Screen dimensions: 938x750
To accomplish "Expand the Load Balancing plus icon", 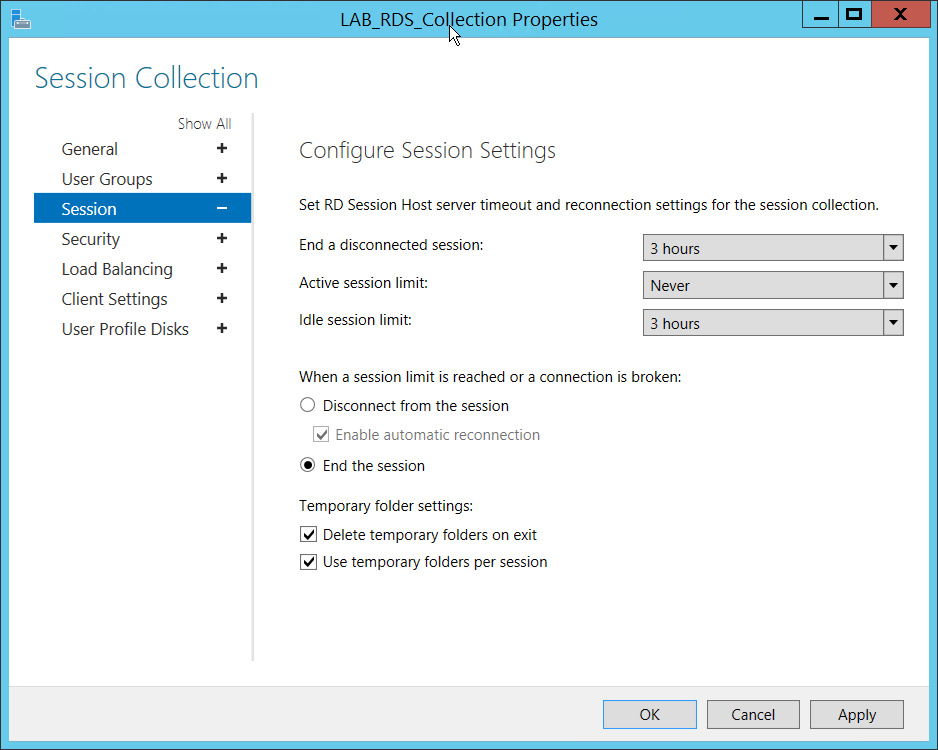I will click(222, 269).
